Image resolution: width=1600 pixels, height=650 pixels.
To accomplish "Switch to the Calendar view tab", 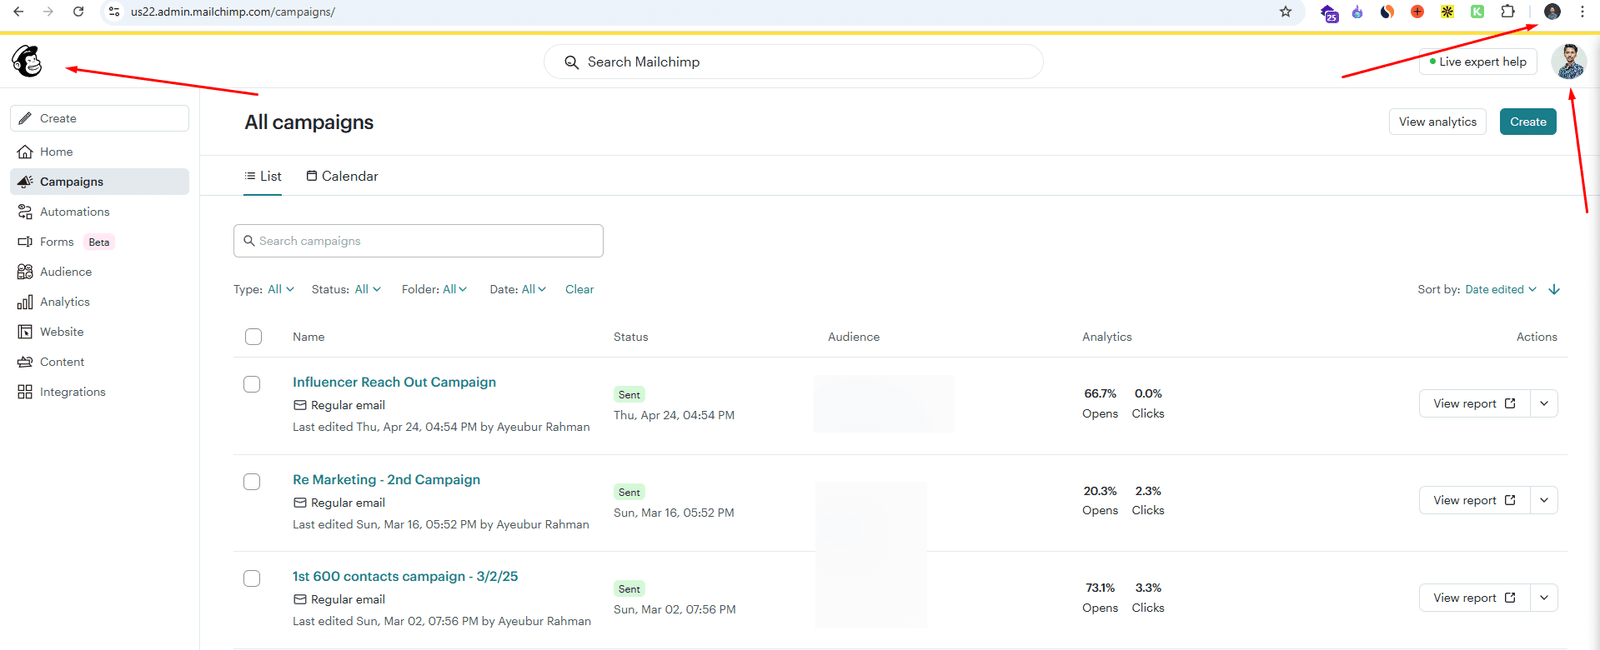I will (342, 176).
